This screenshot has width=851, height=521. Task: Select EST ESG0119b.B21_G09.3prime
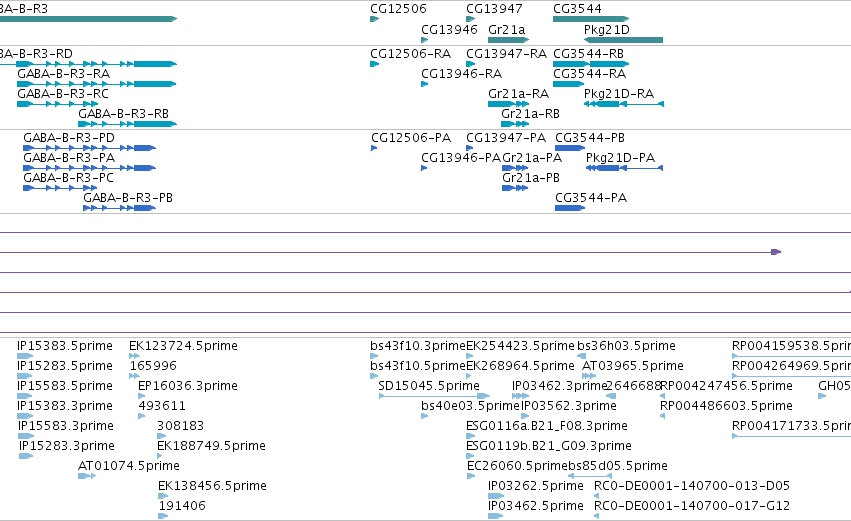coord(549,446)
